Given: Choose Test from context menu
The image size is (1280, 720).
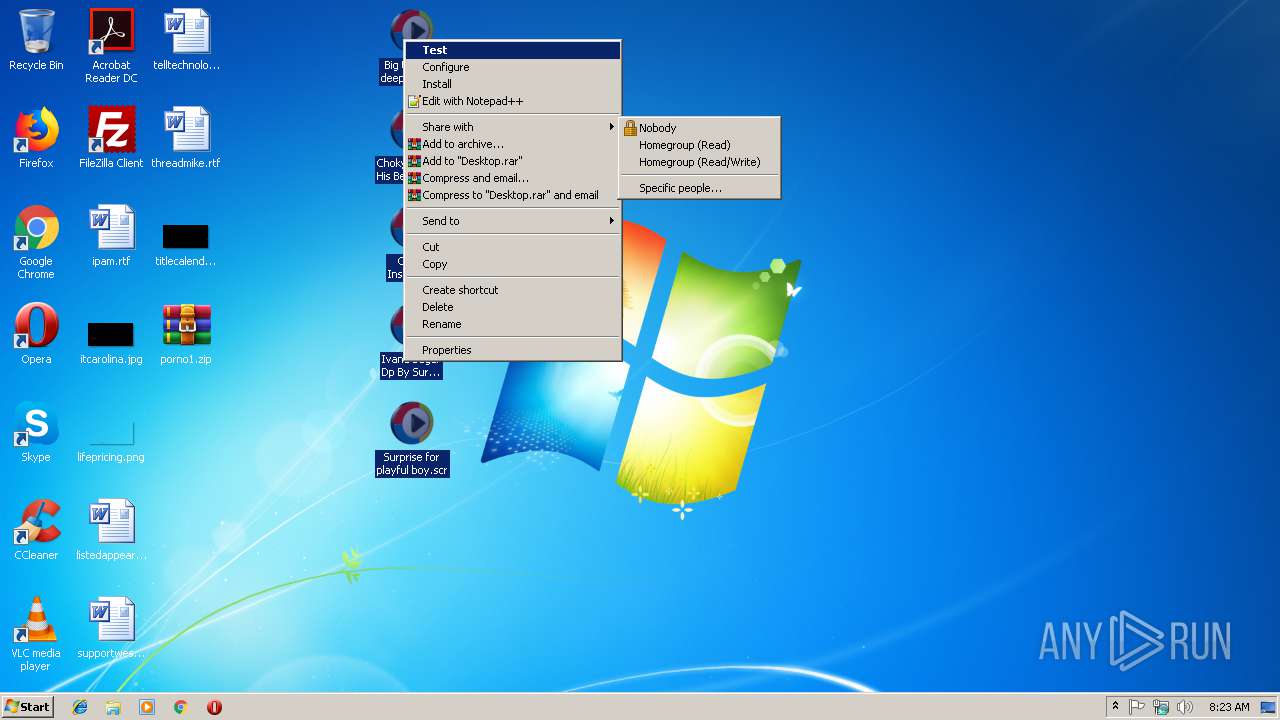Looking at the screenshot, I should (513, 50).
